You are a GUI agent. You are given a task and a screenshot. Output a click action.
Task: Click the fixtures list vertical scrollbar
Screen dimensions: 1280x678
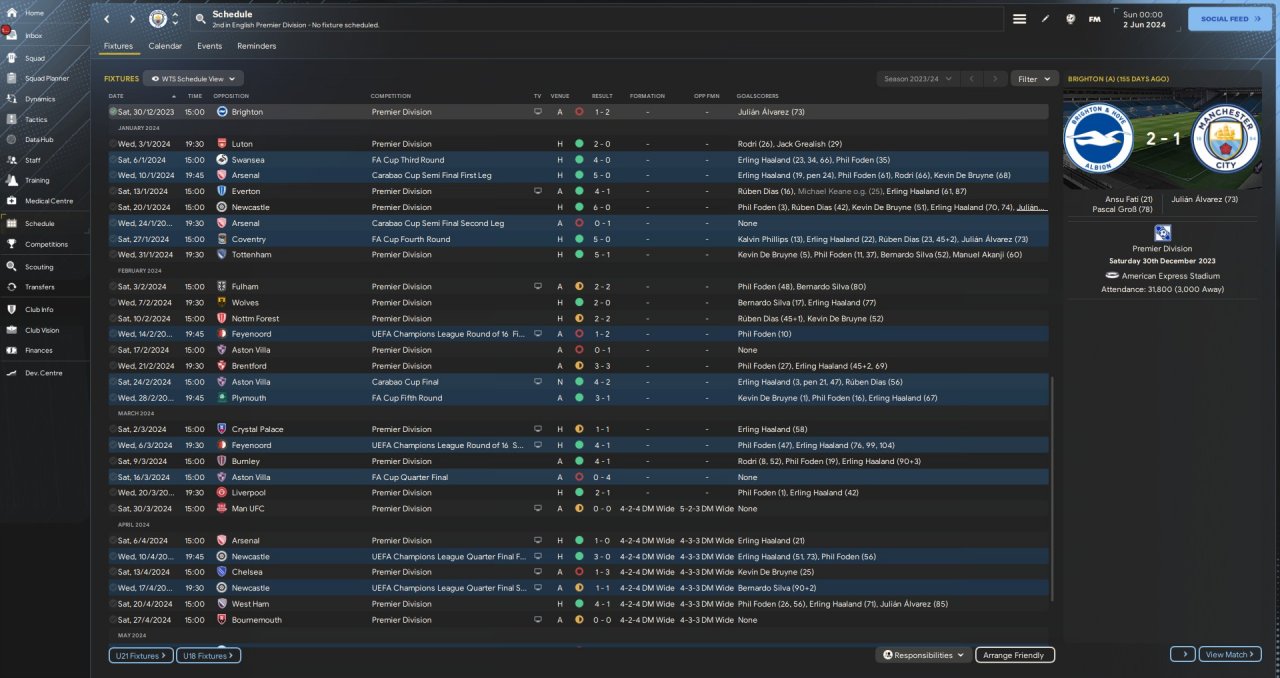pyautogui.click(x=1051, y=490)
